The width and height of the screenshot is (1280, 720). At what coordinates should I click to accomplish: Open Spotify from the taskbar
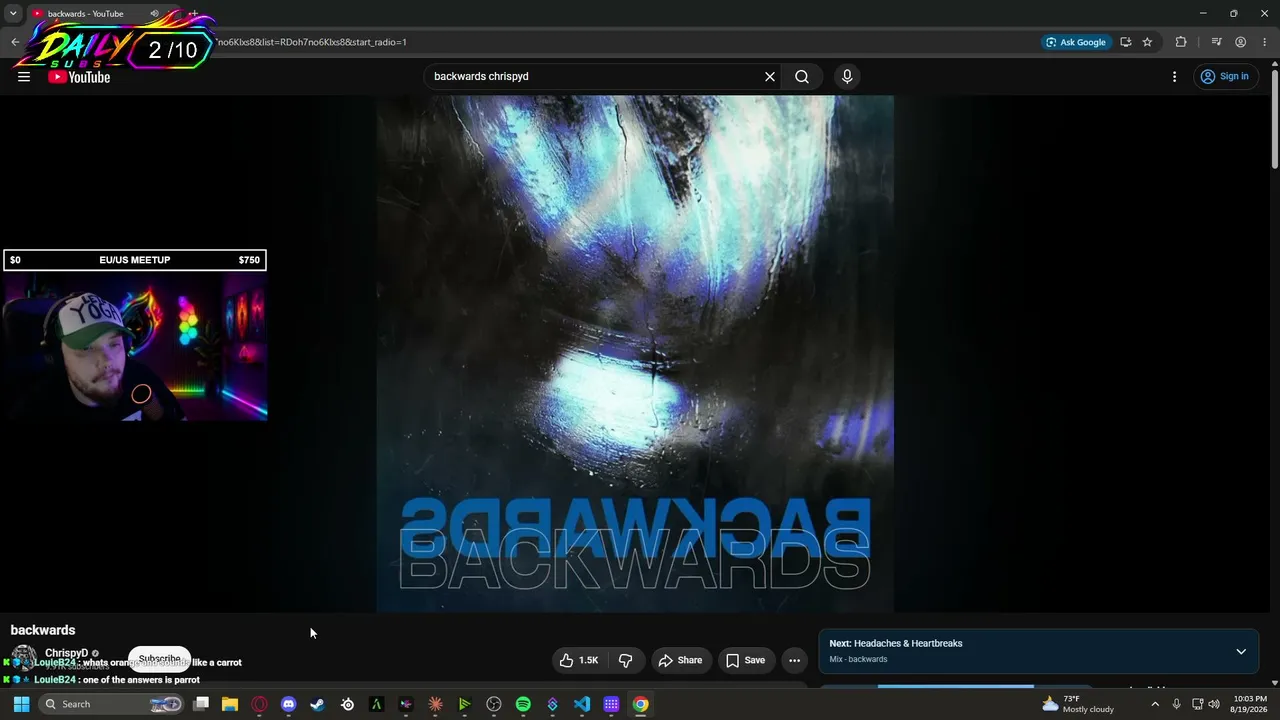click(x=523, y=704)
